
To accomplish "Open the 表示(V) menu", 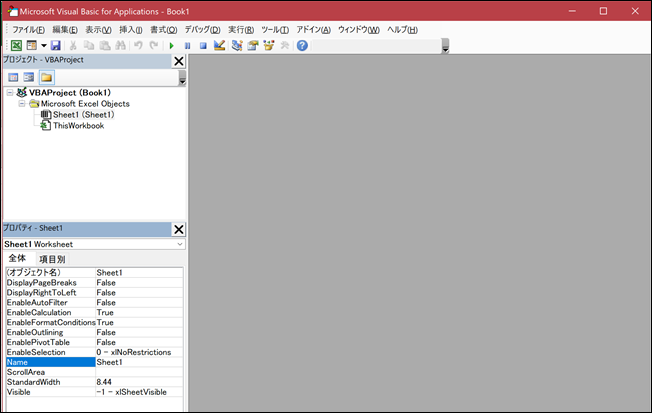I will pos(99,30).
